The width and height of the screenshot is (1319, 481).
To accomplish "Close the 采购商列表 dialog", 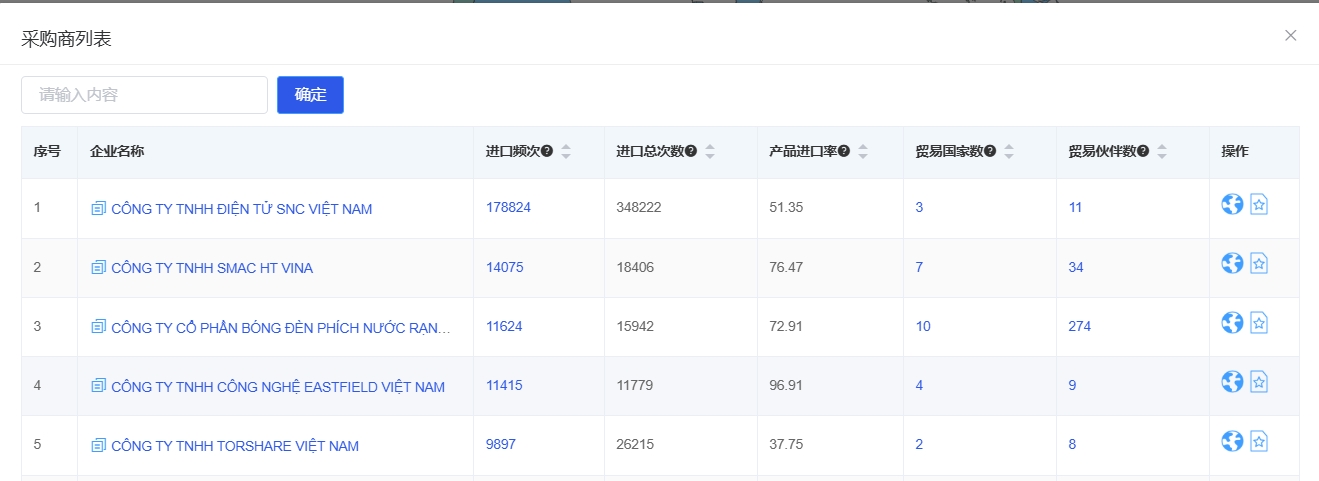I will 1290,36.
